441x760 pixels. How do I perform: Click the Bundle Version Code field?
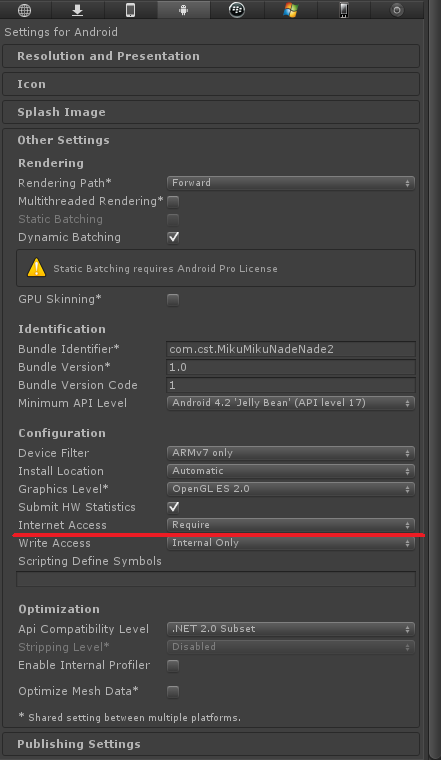point(291,385)
